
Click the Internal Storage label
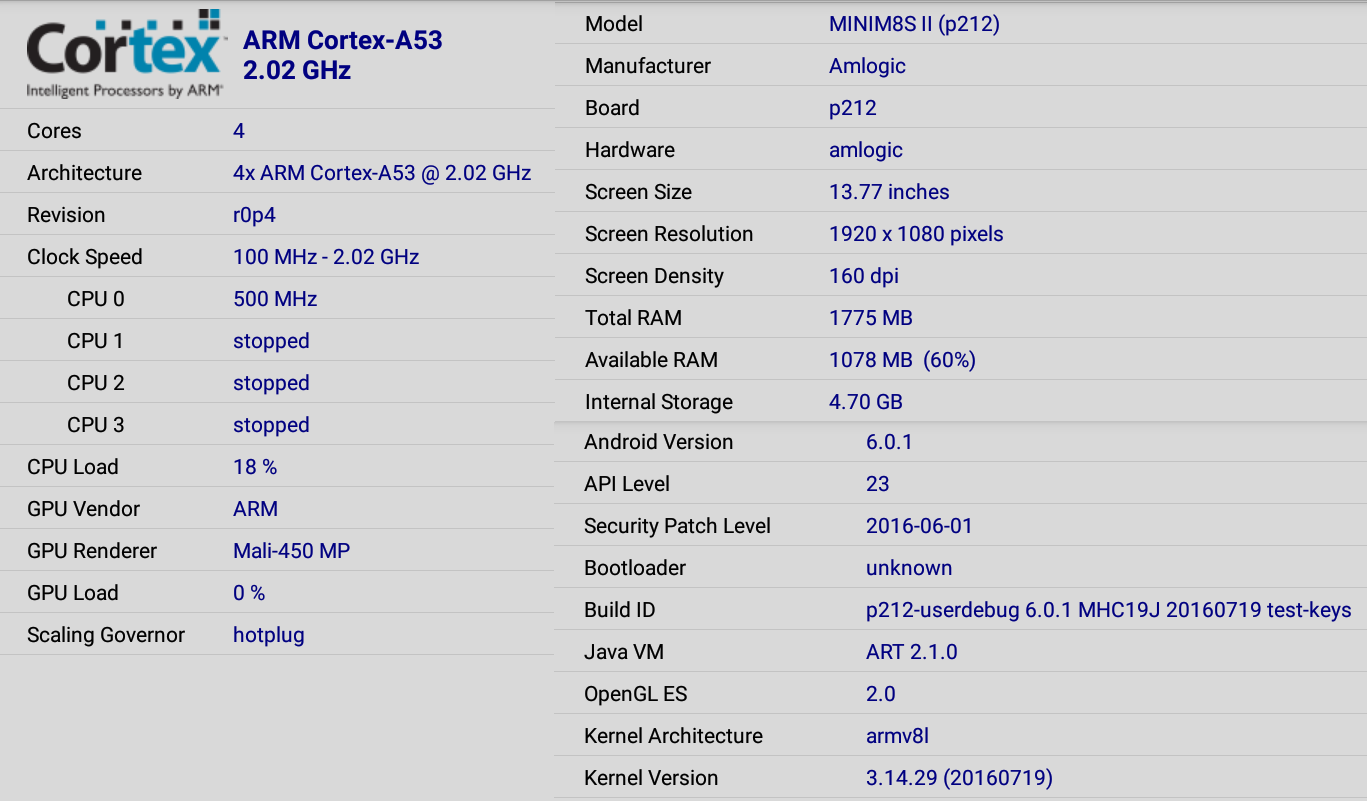click(x=659, y=402)
